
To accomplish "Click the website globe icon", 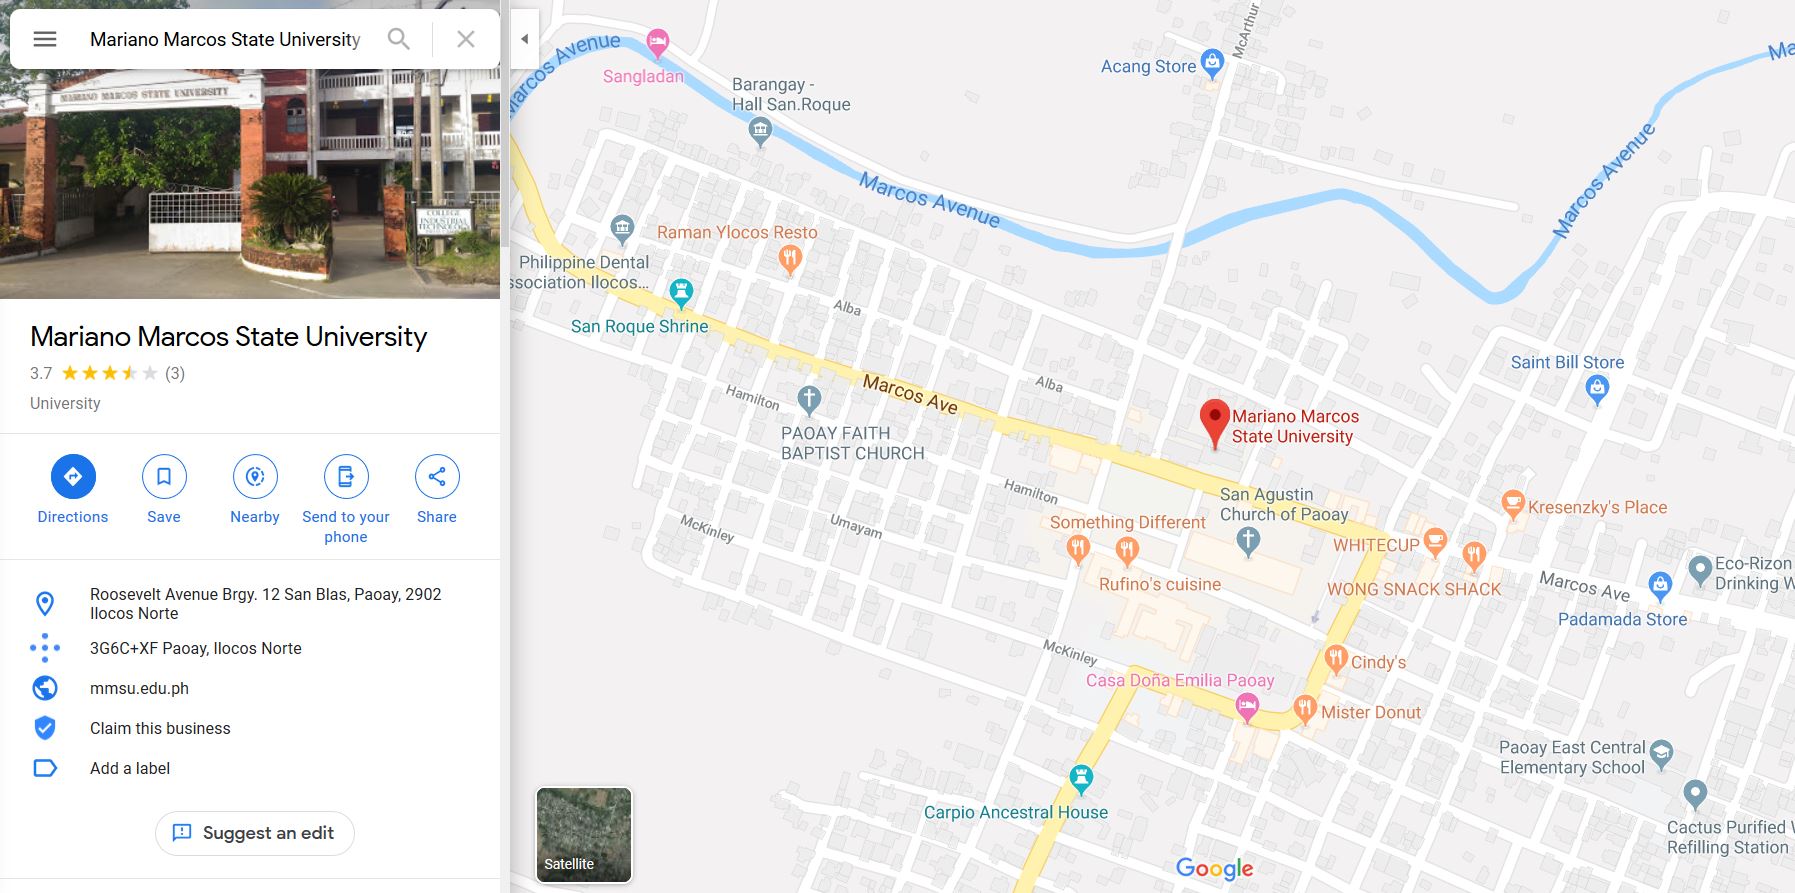I will [45, 688].
